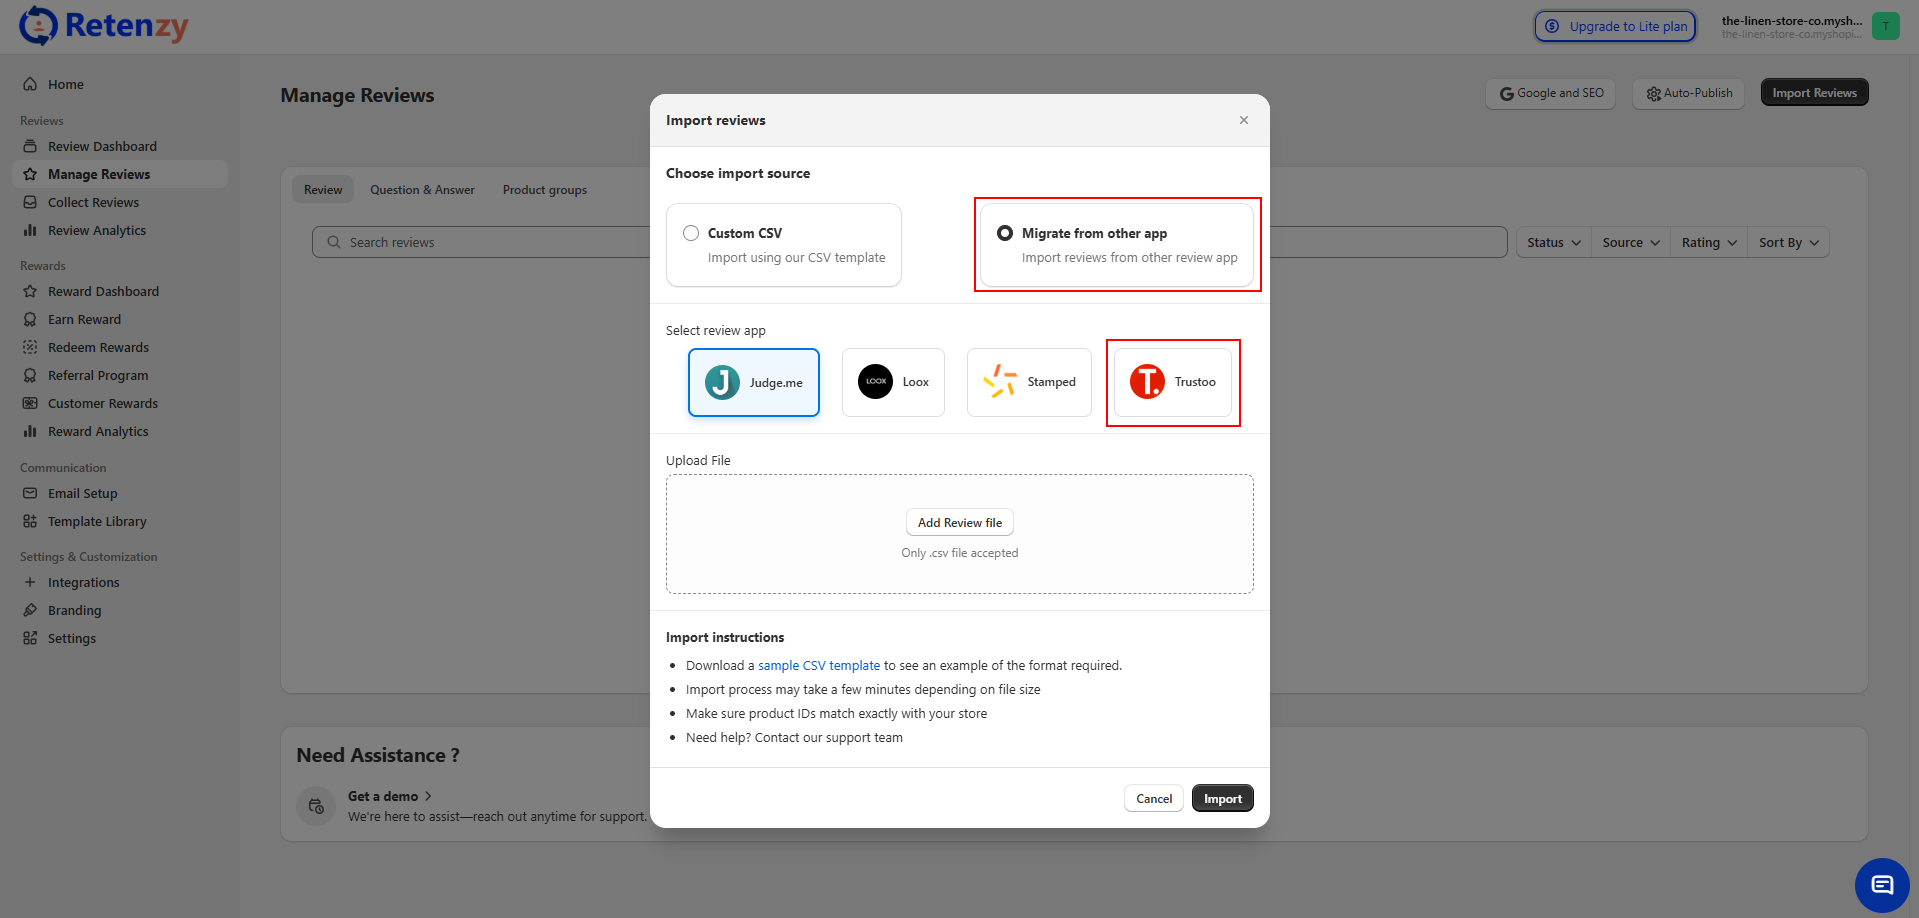Open the Rating filter dropdown
This screenshot has height=918, width=1919.
tap(1709, 242)
